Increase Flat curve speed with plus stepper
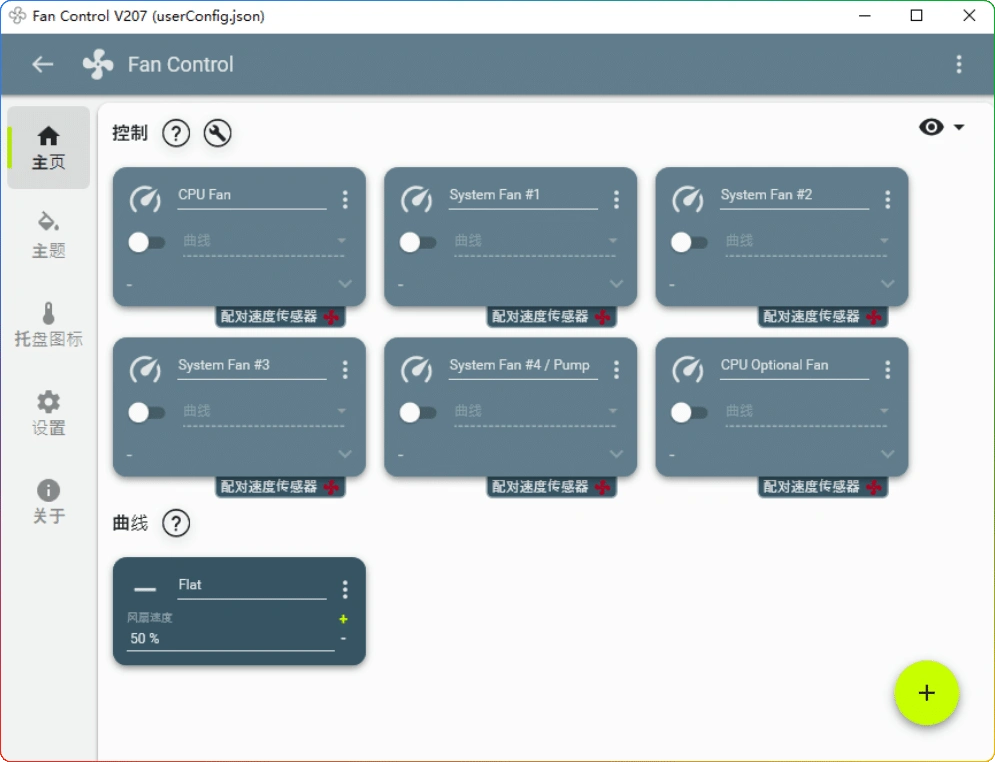 (x=343, y=618)
